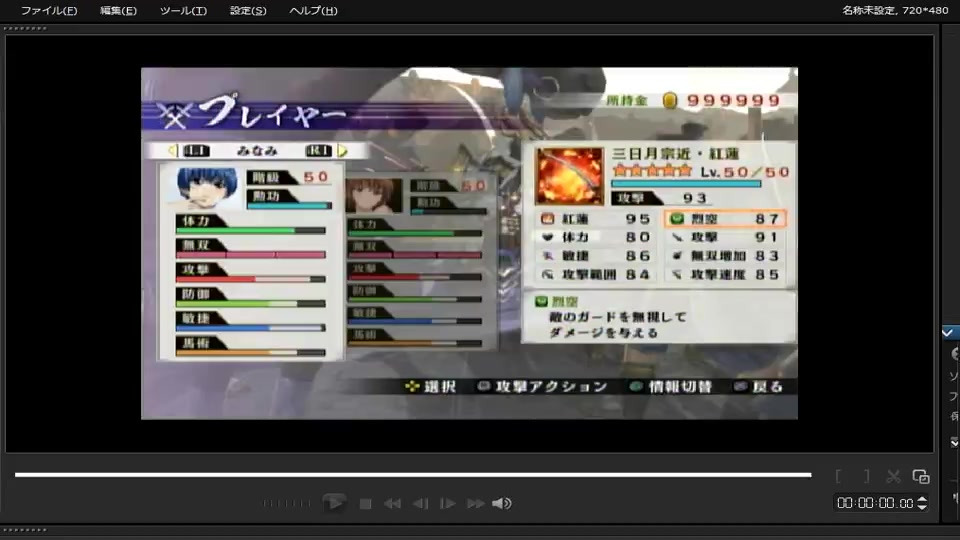
Task: Set the mark-in point with the [ icon
Action: click(x=838, y=476)
